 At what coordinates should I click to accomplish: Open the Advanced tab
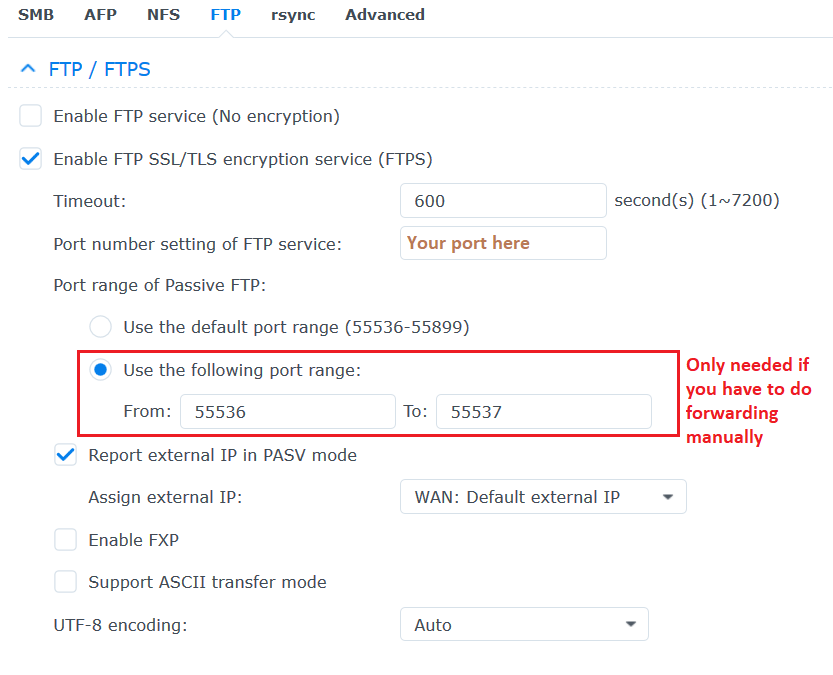385,15
